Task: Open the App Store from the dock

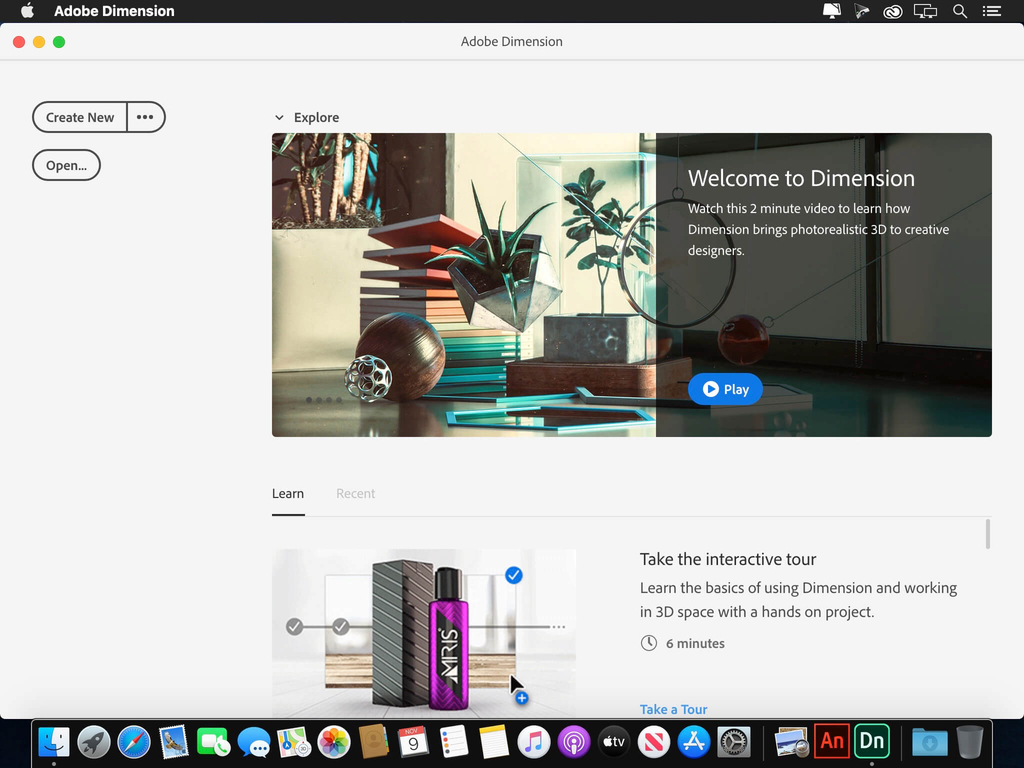Action: point(694,741)
